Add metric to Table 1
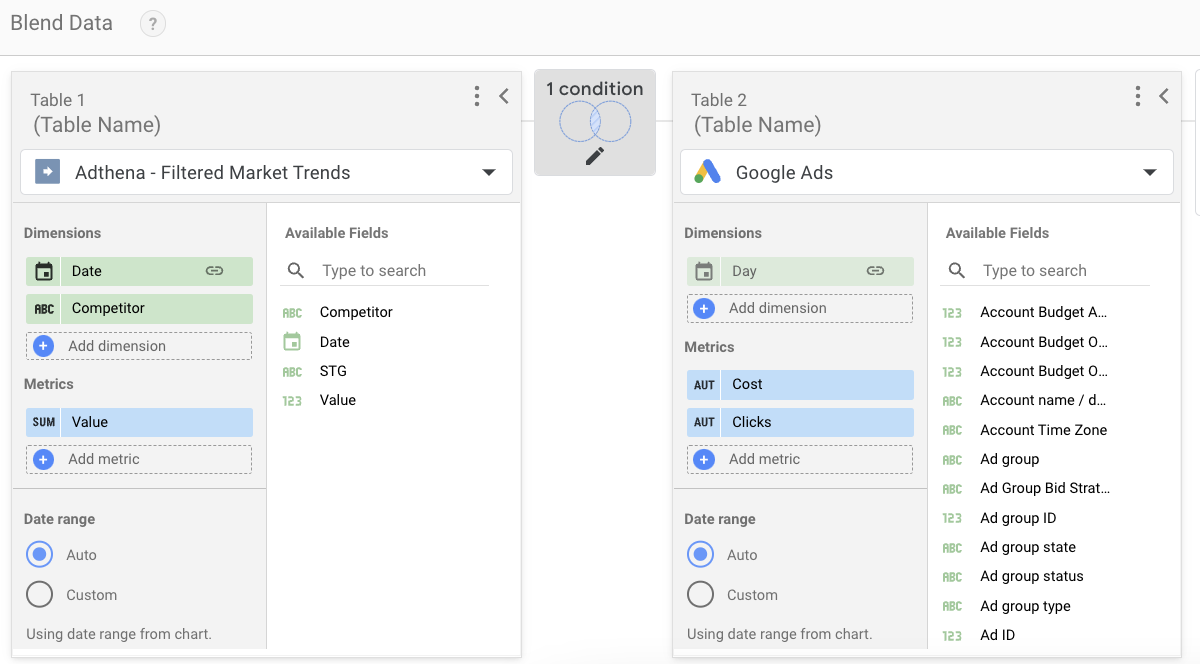Screen dimensions: 1200x664 pyautogui.click(x=139, y=459)
